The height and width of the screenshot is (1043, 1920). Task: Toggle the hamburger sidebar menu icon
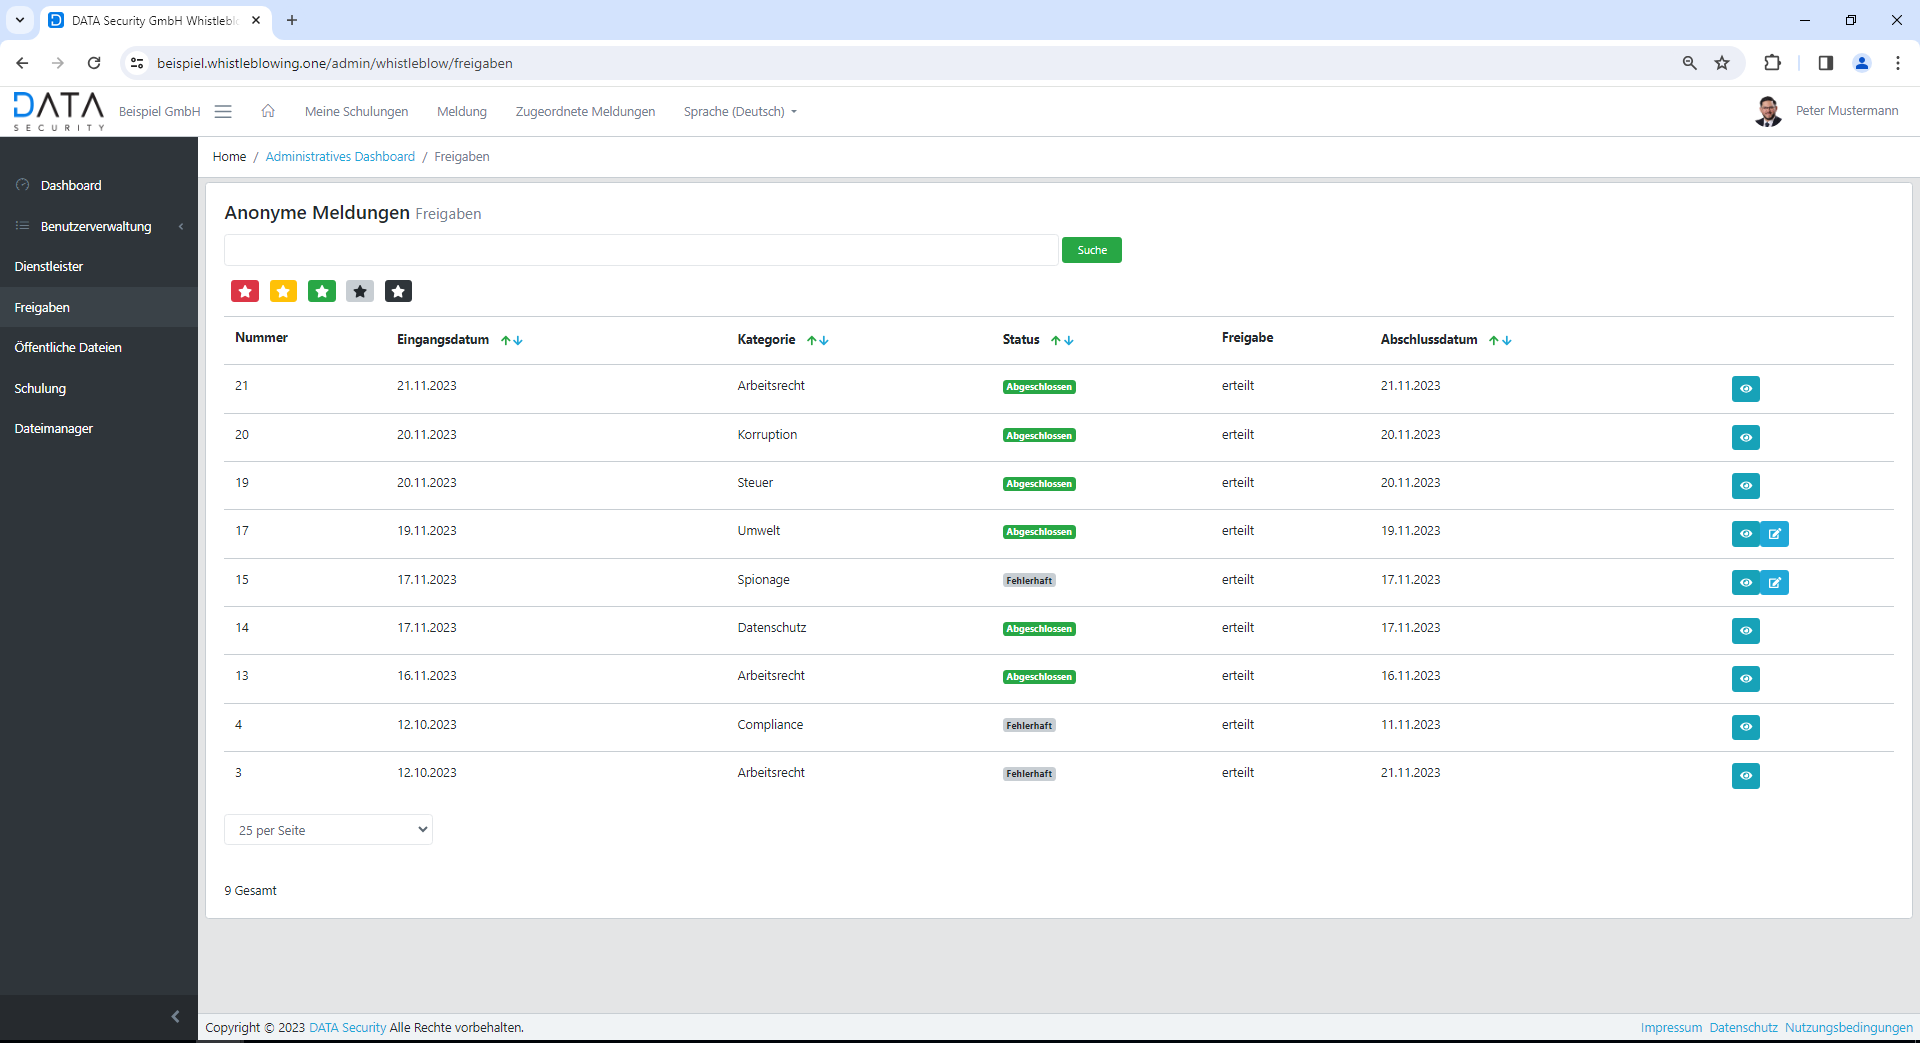coord(223,111)
